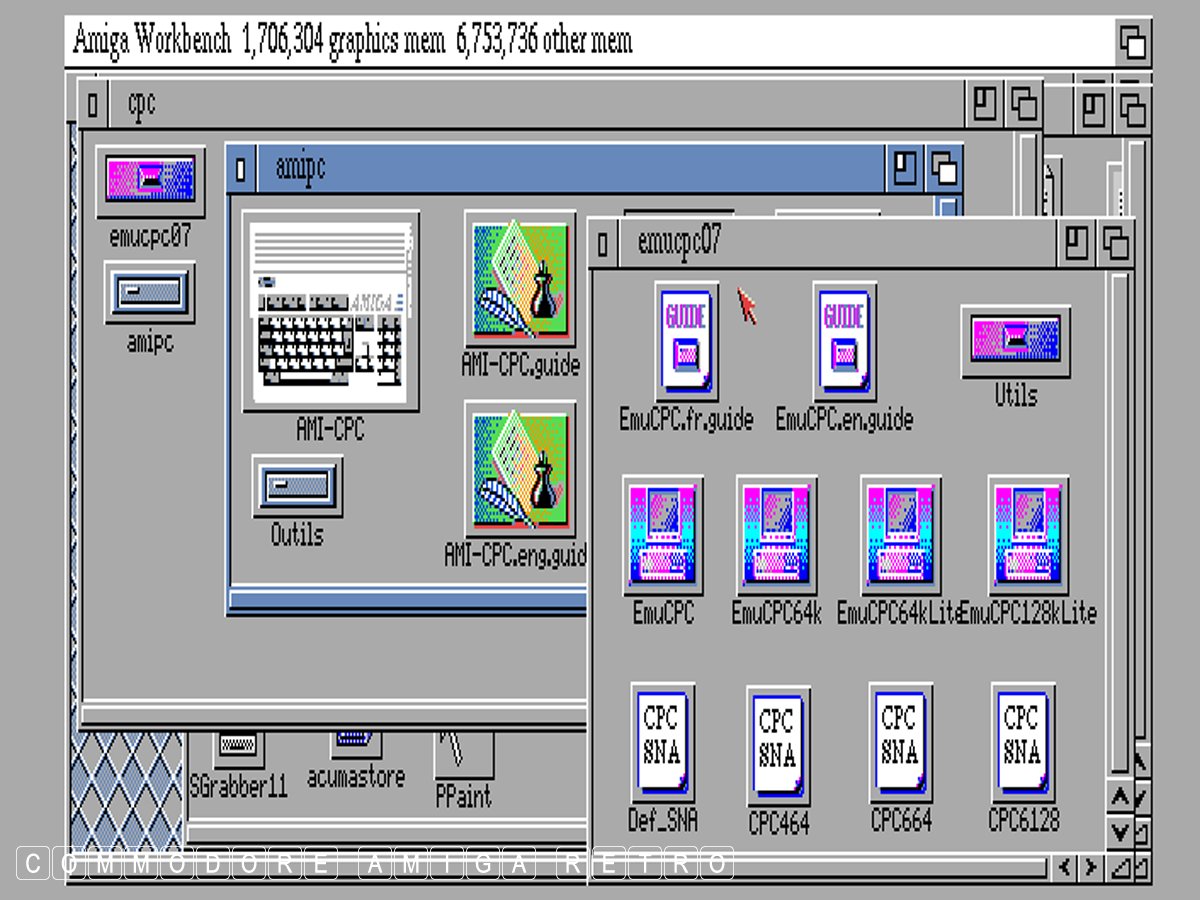Screen dimensions: 1200x900
Task: Select the Def_SNA snapshot file
Action: [663, 741]
